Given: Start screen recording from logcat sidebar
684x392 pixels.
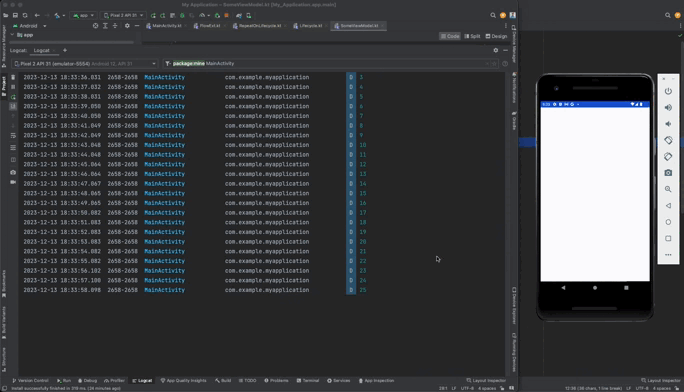Looking at the screenshot, I should tap(13, 182).
